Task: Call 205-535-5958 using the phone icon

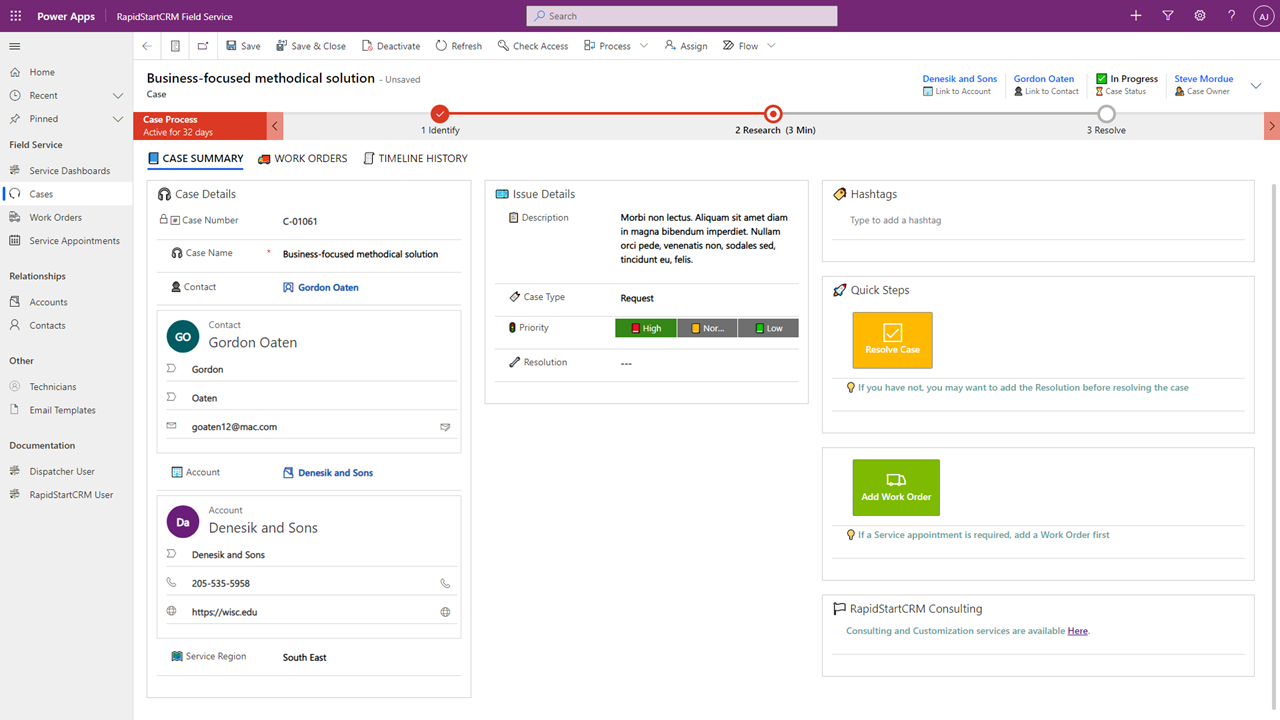Action: click(x=445, y=583)
